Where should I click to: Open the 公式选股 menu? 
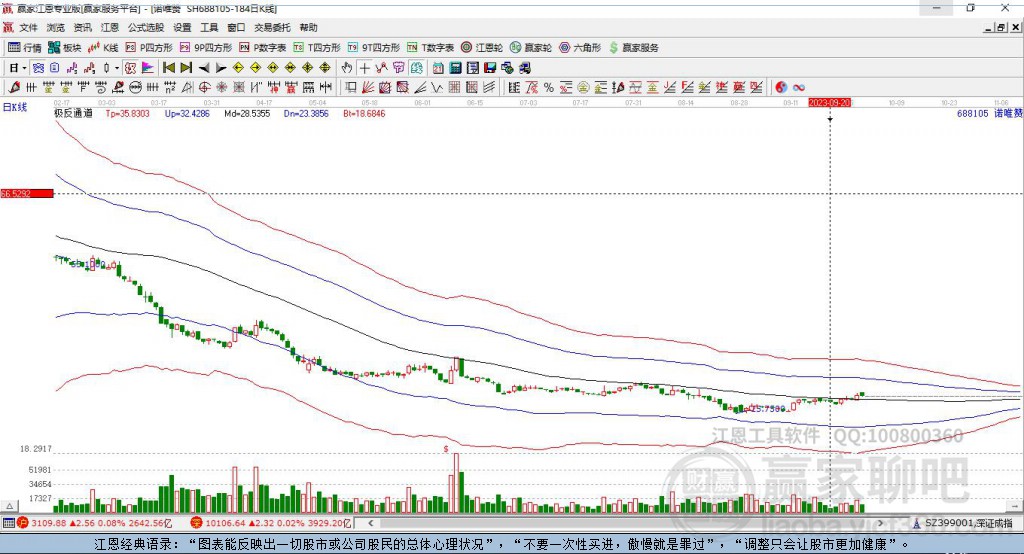(146, 27)
